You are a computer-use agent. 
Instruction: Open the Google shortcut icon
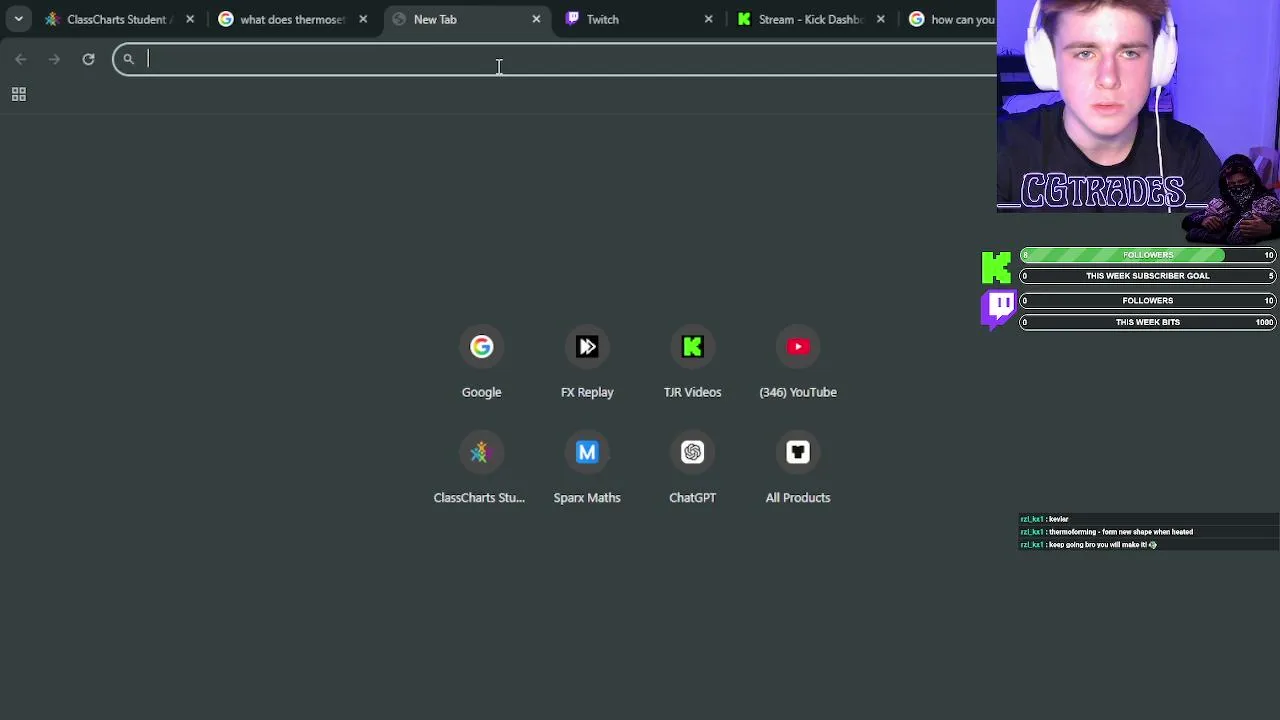point(481,347)
